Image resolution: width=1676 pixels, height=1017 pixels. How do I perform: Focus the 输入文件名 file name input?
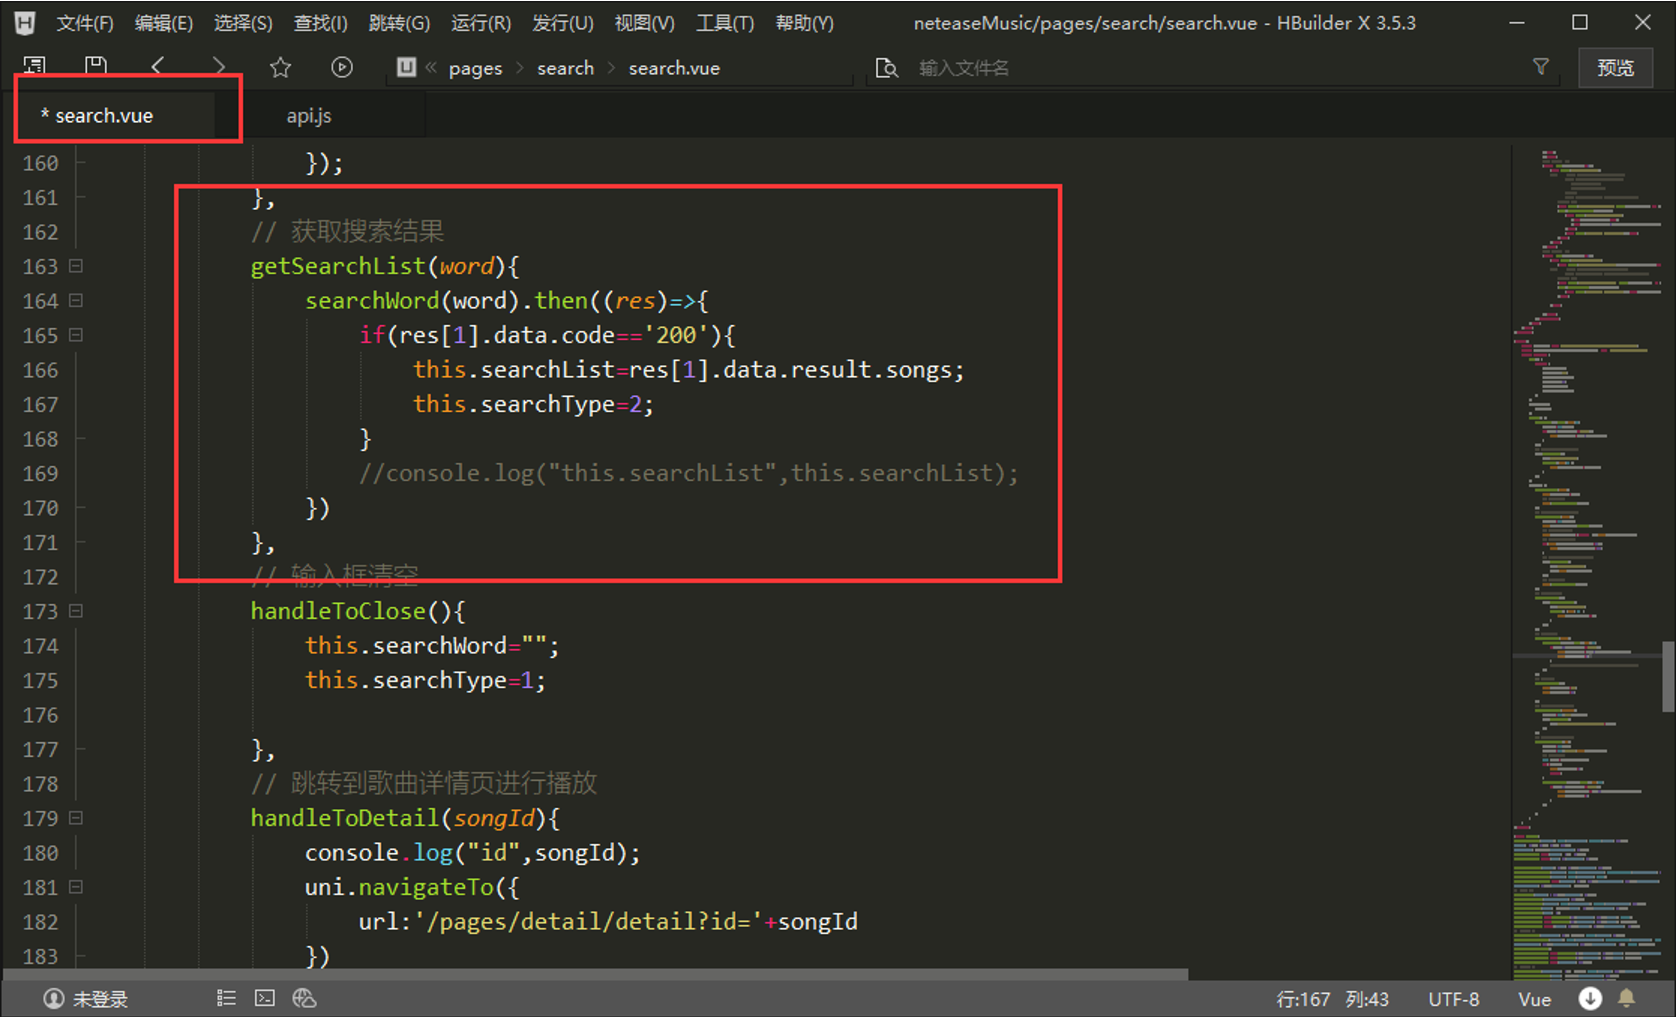1210,68
